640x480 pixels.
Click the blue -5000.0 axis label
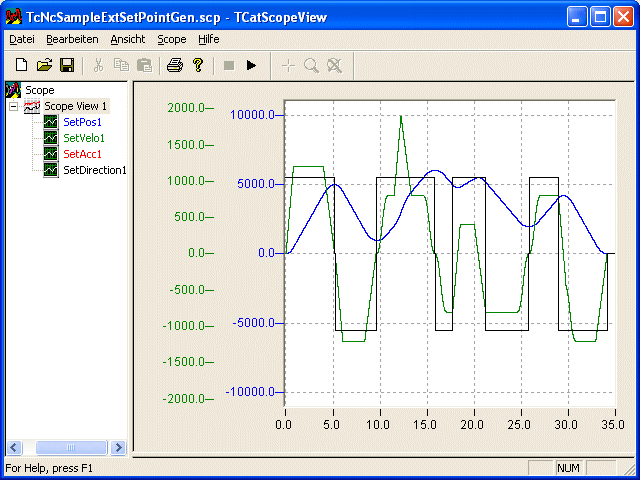pos(253,323)
